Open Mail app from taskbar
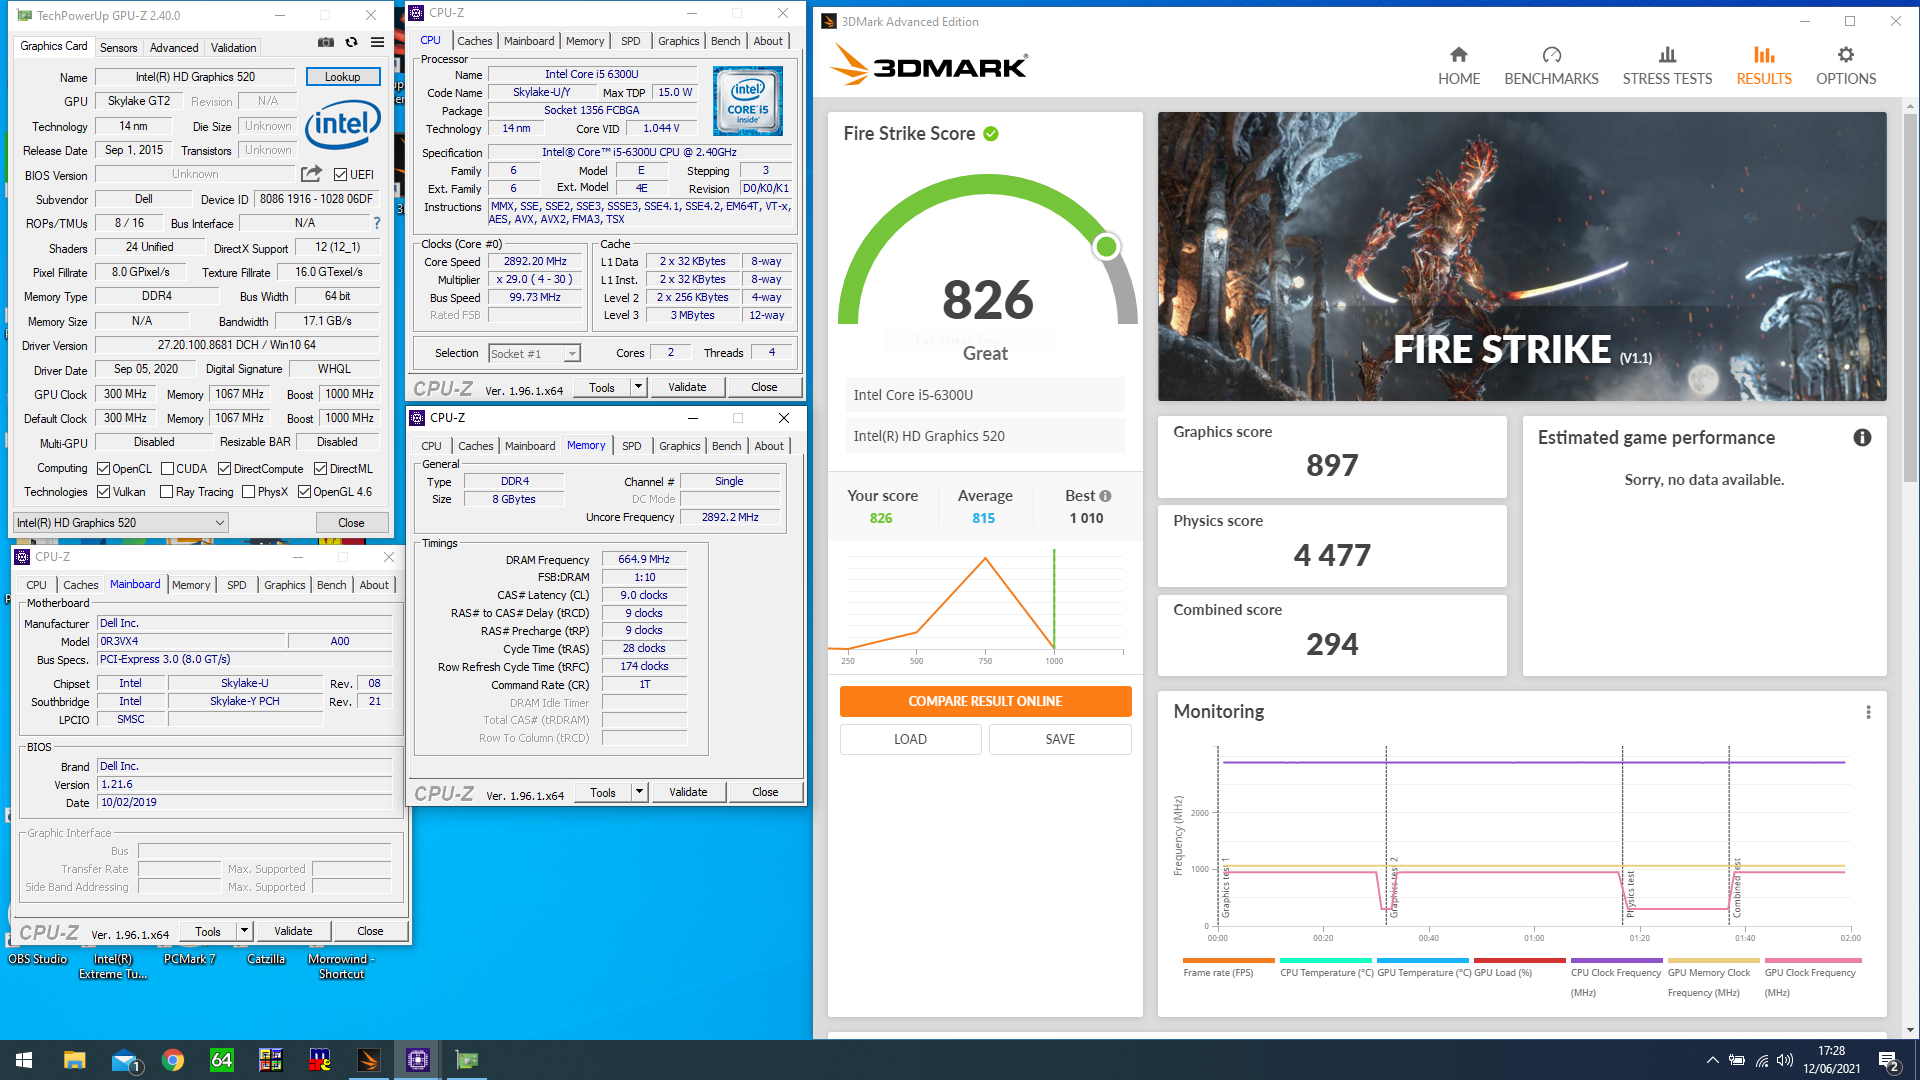This screenshot has height=1080, width=1920. (124, 1060)
